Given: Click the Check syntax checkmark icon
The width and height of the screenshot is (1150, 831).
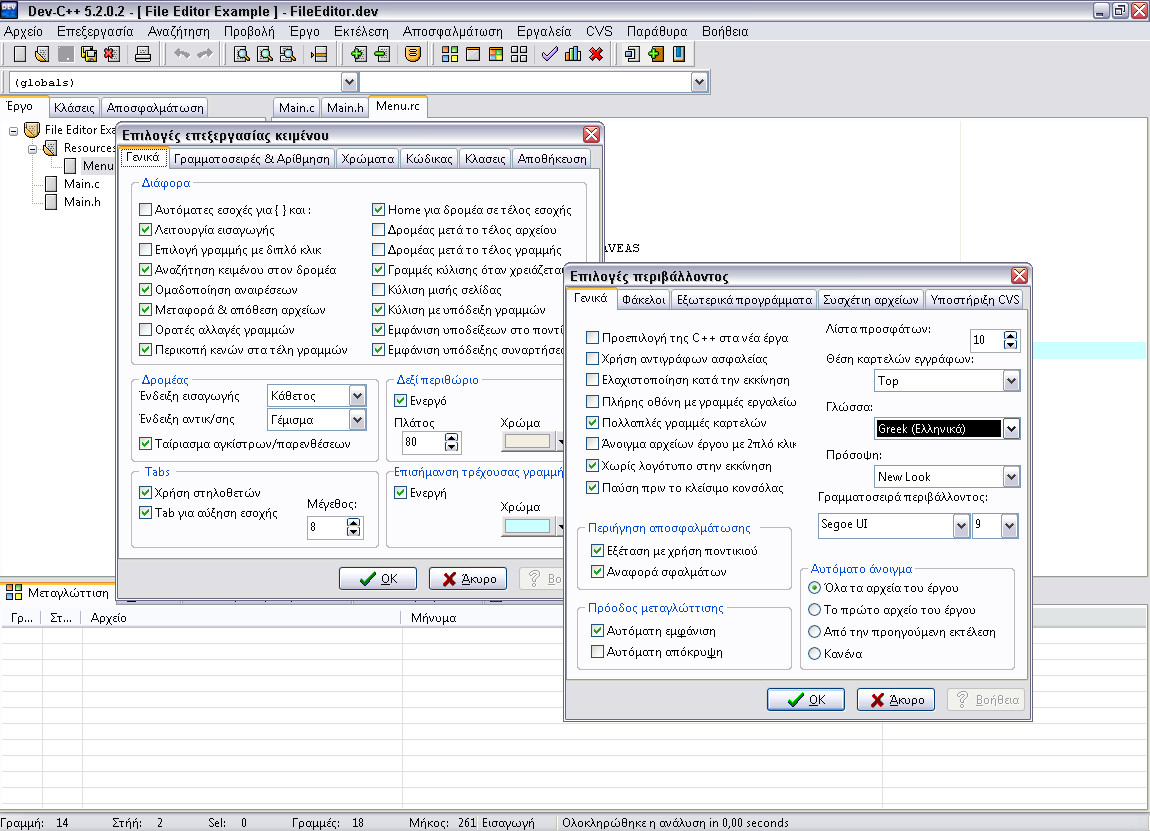Looking at the screenshot, I should pos(550,54).
